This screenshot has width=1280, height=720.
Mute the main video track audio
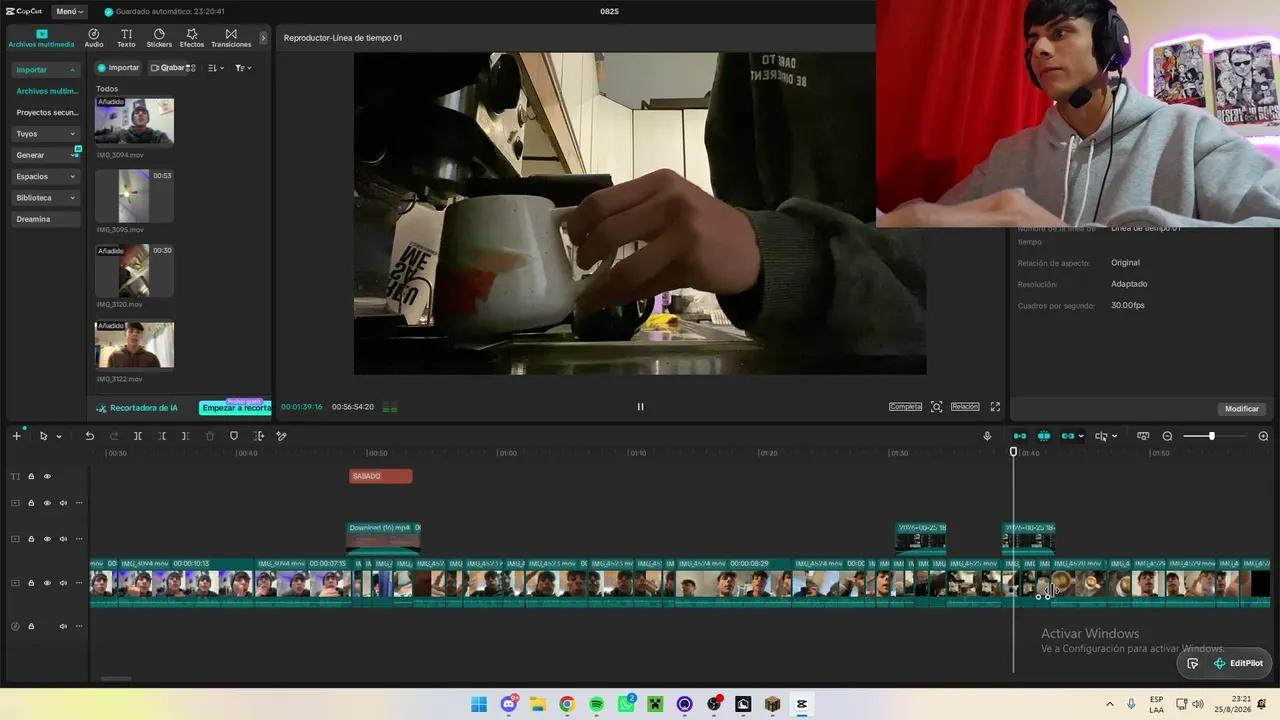[63, 583]
